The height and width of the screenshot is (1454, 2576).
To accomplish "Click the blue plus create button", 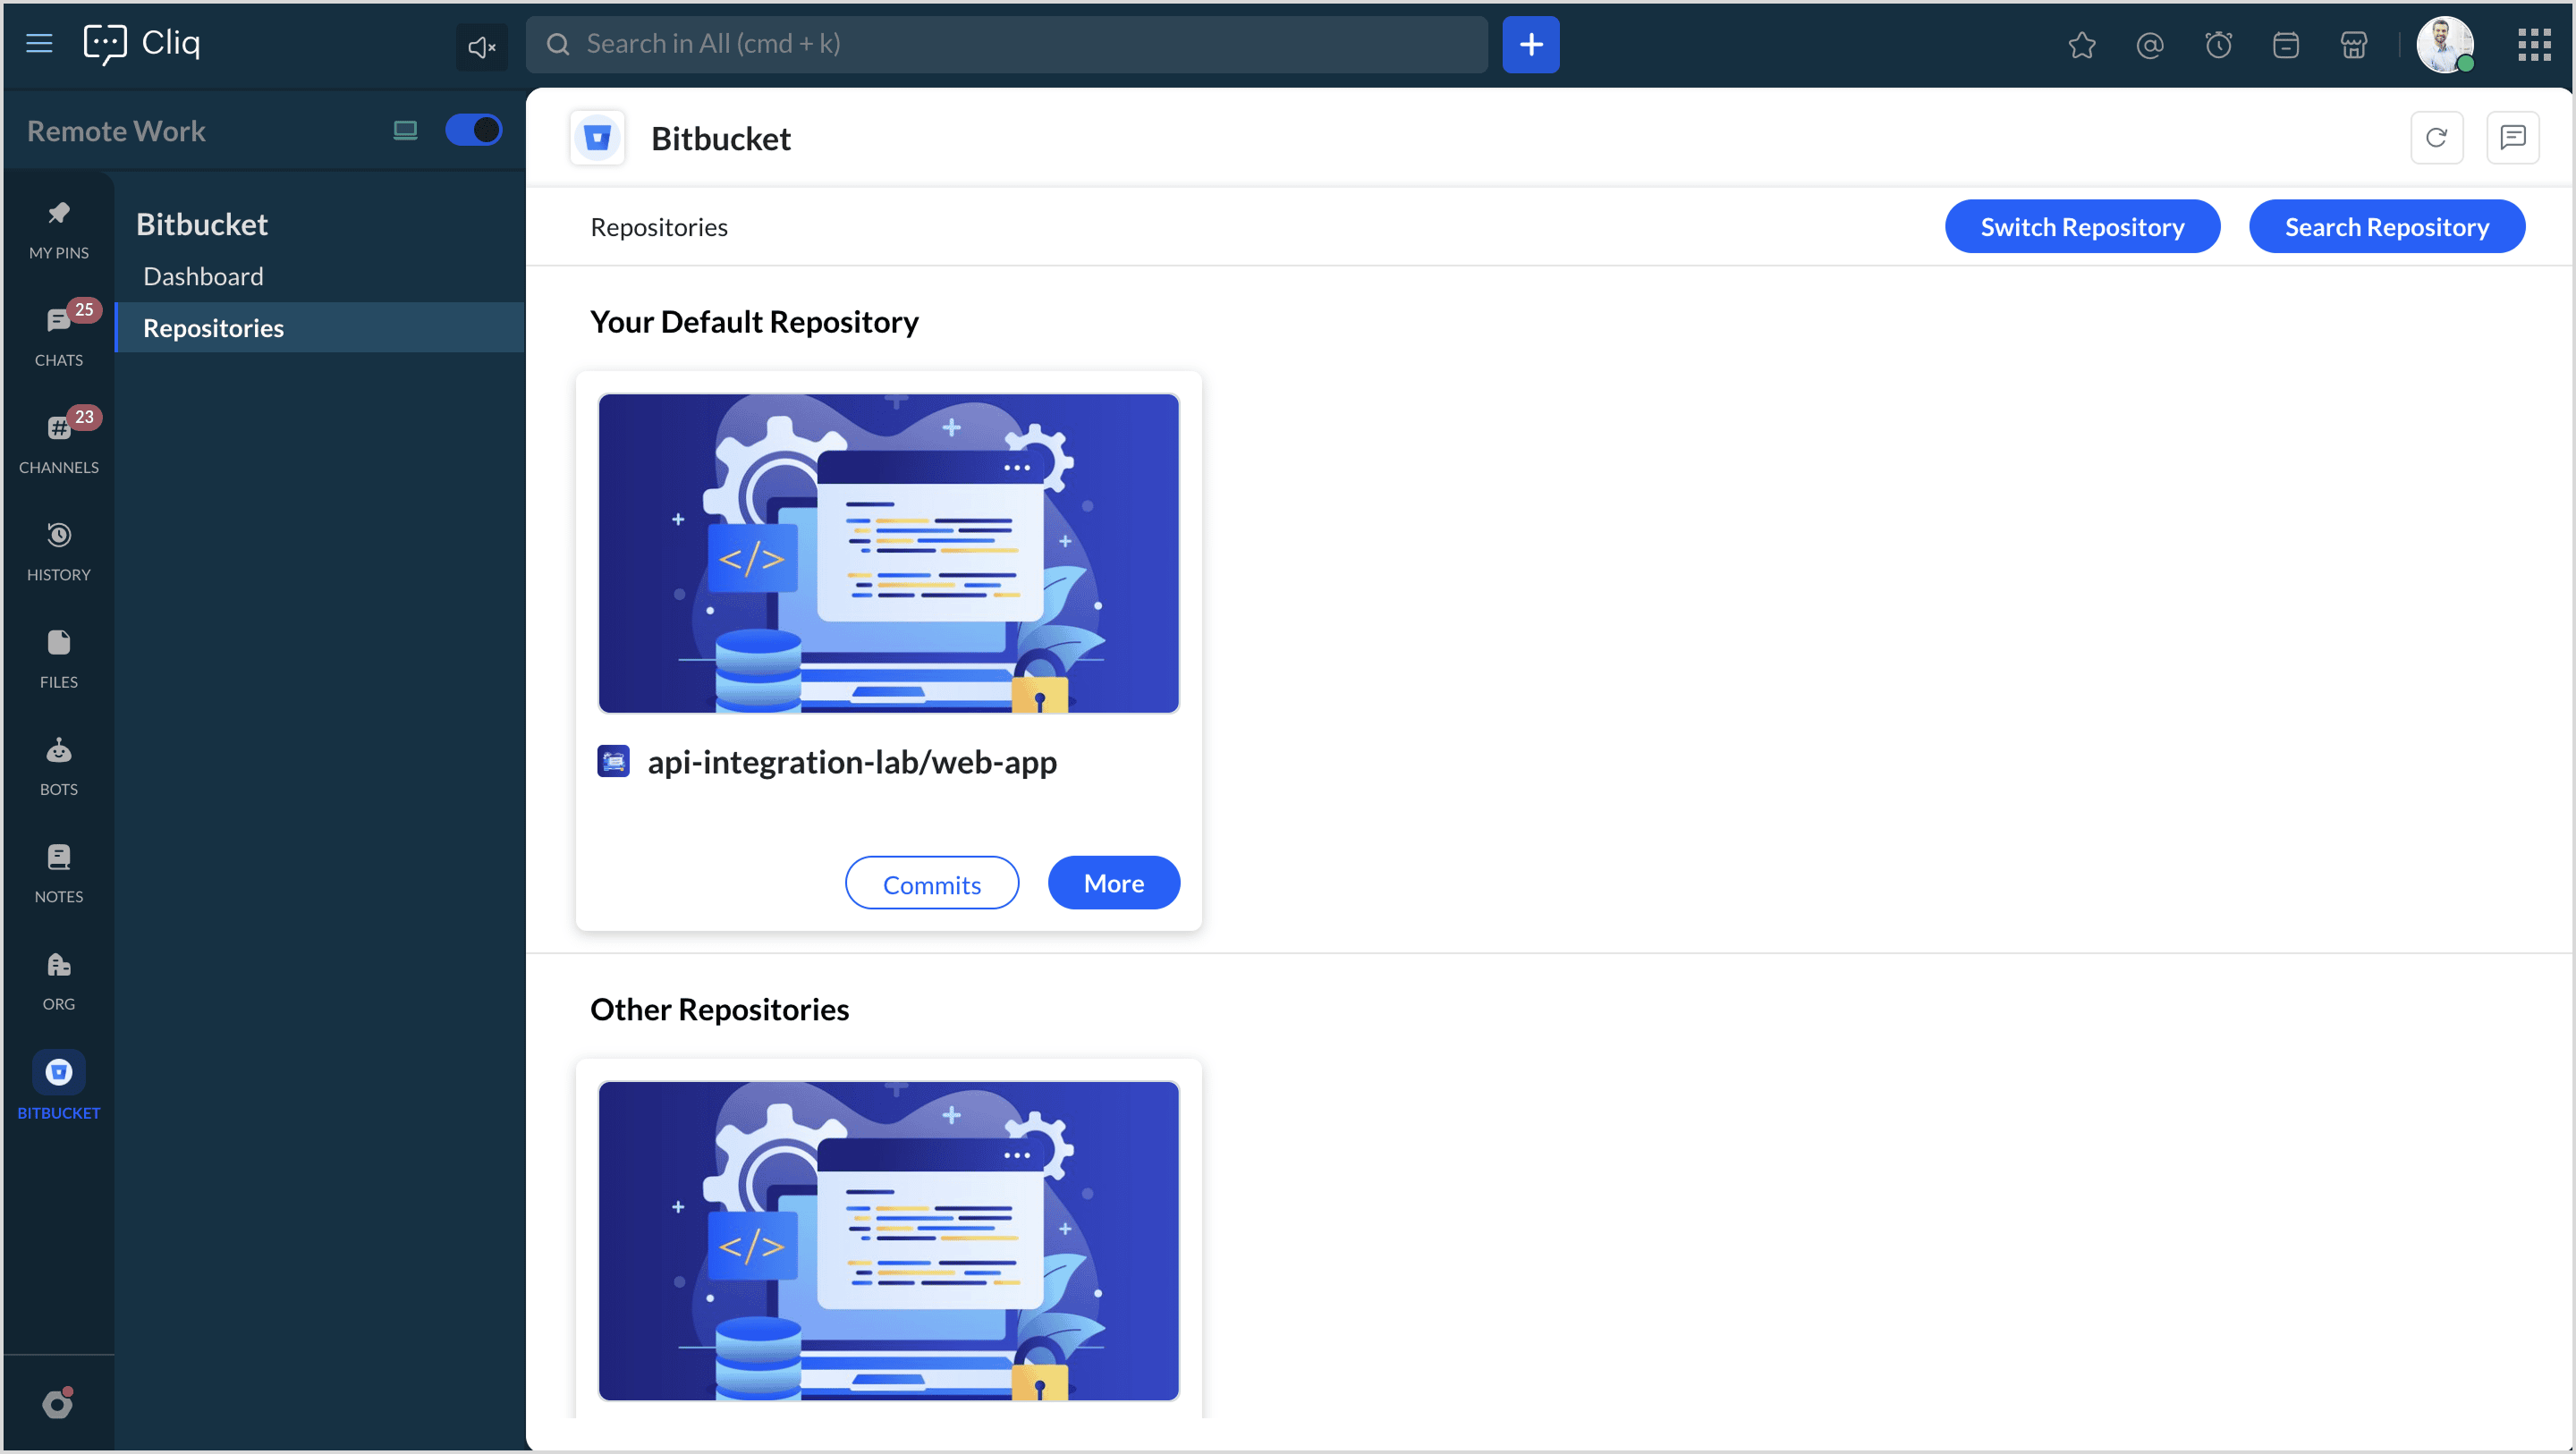I will pyautogui.click(x=1530, y=45).
